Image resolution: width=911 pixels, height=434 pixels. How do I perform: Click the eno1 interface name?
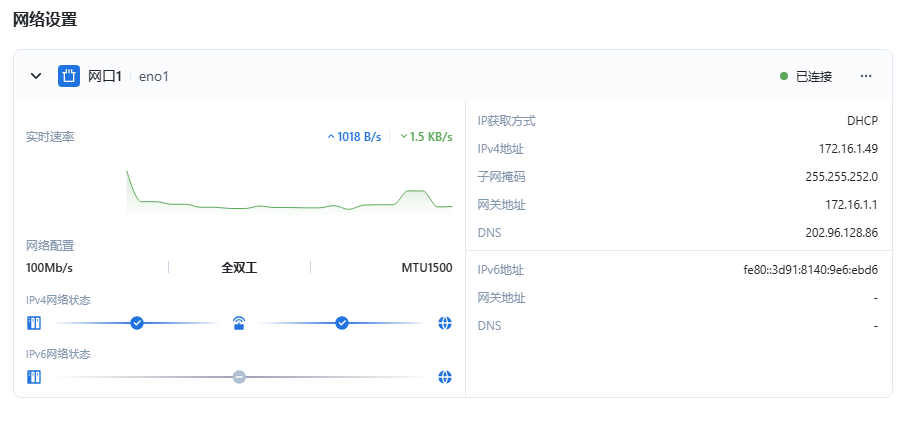[x=154, y=76]
